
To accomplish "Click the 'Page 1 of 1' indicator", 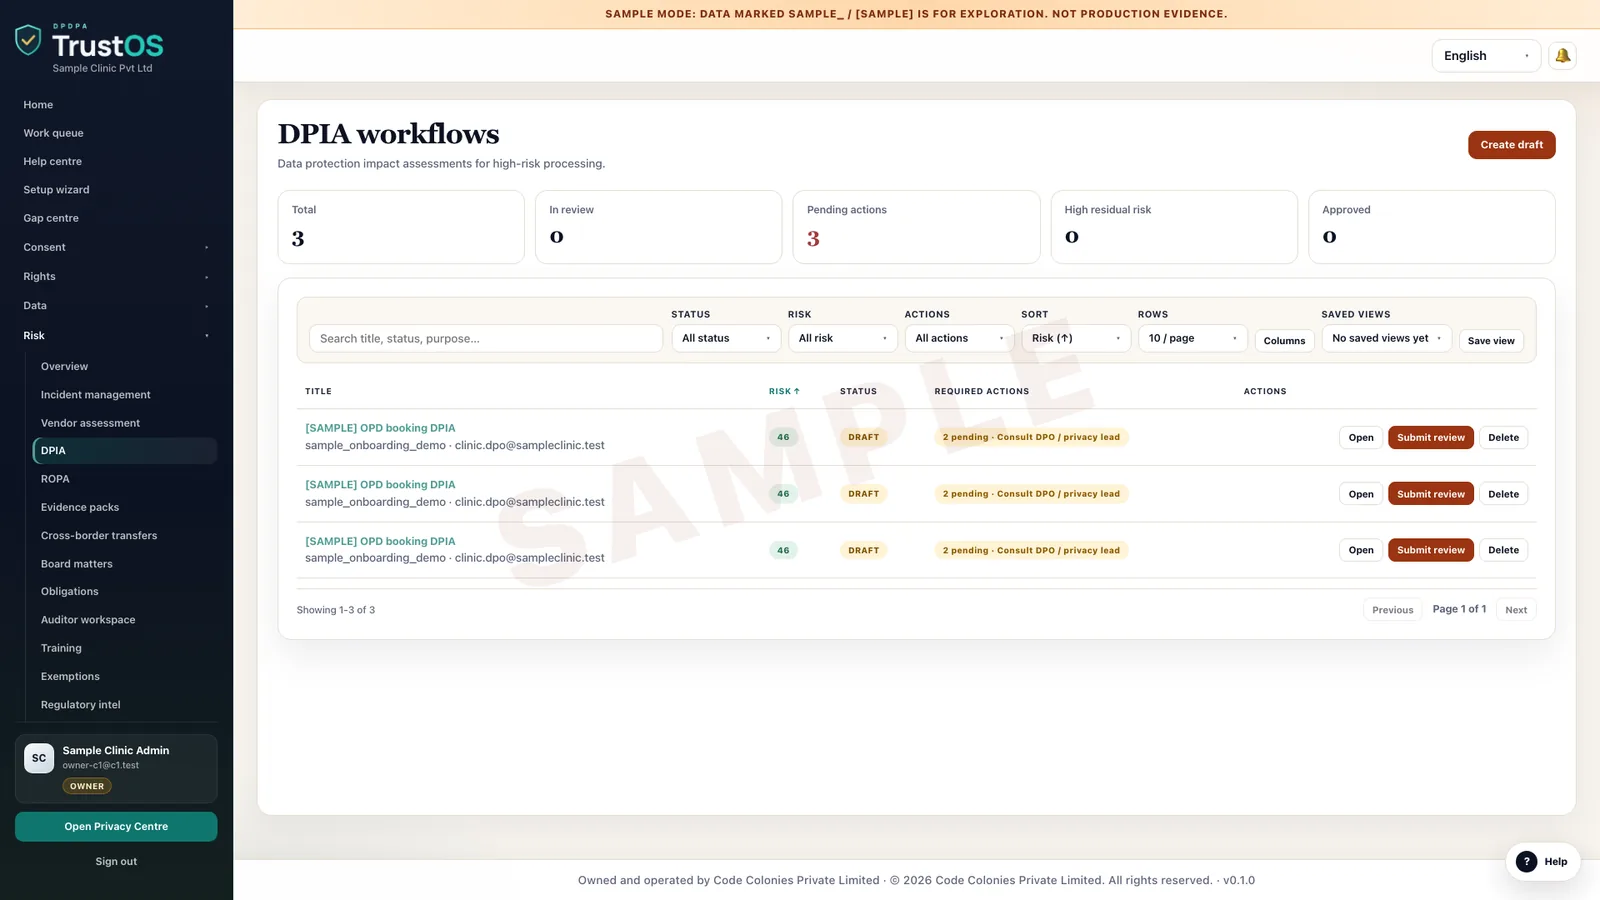I will (x=1459, y=609).
